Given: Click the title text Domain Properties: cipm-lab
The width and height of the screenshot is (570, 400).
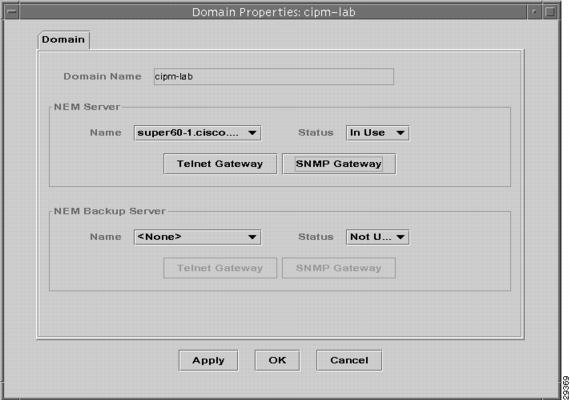Looking at the screenshot, I should [x=273, y=12].
